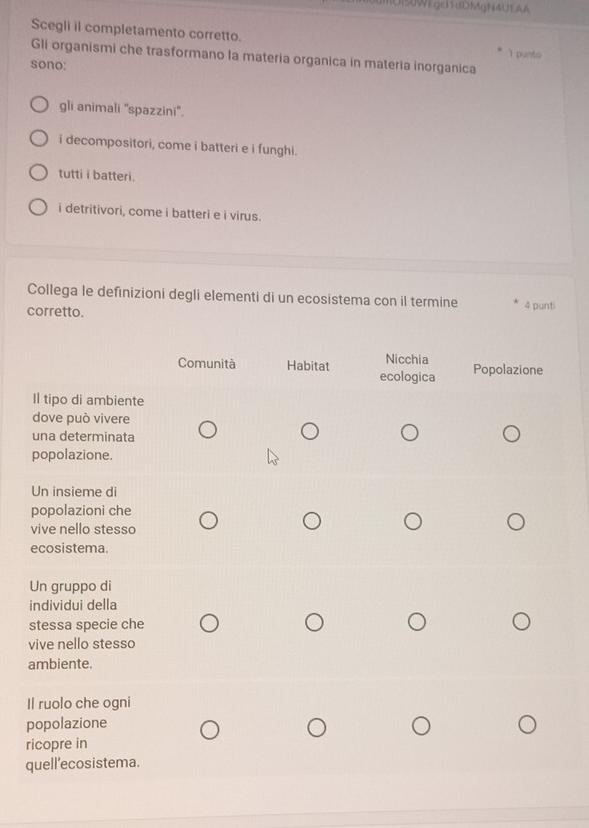Choose Popolazione for Il ruolo che ogni popolazione row
Viewport: 589px width, 828px height.
pos(527,724)
